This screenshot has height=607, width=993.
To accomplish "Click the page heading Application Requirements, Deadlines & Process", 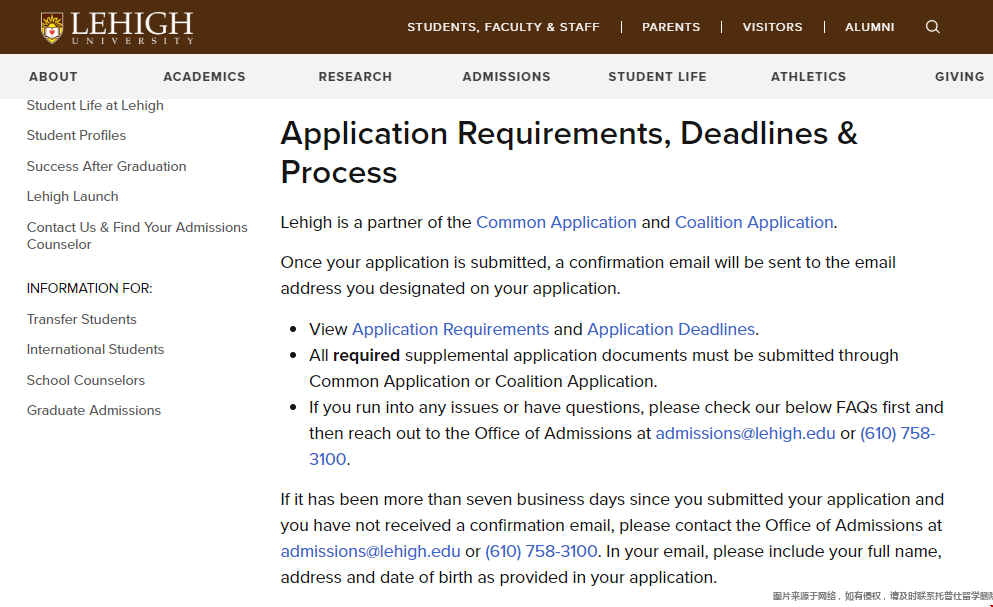I will [x=569, y=153].
